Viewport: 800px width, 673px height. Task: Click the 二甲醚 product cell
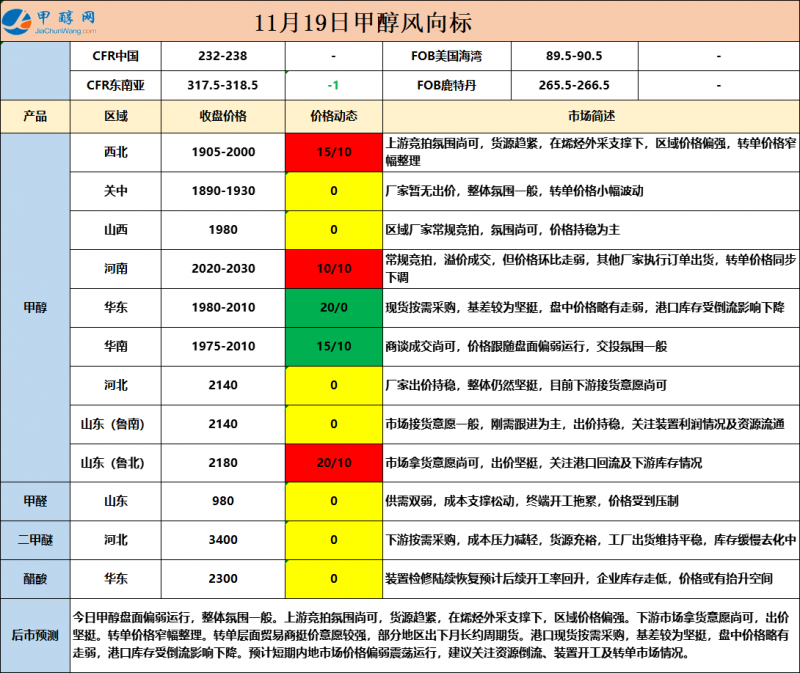tap(35, 540)
